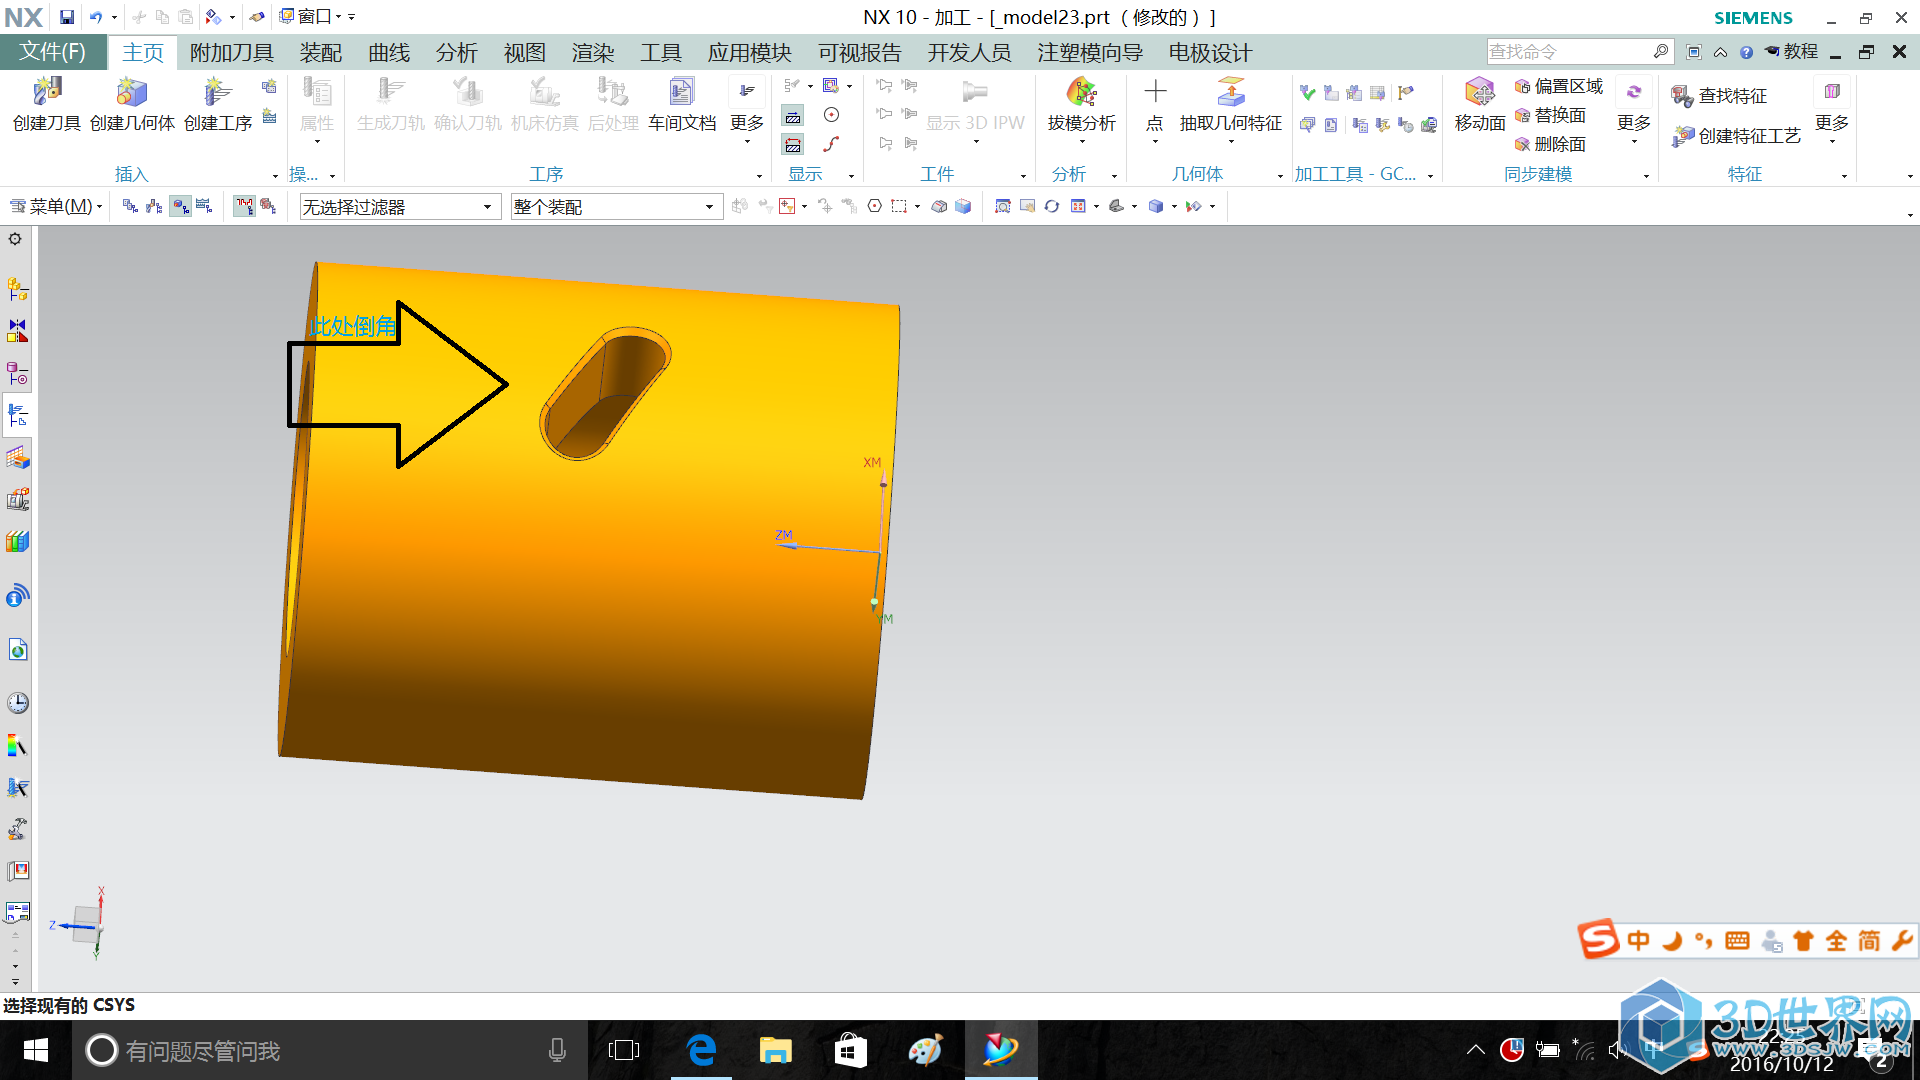Switch to the 分析 tab
This screenshot has width=1920, height=1080.
click(x=457, y=53)
